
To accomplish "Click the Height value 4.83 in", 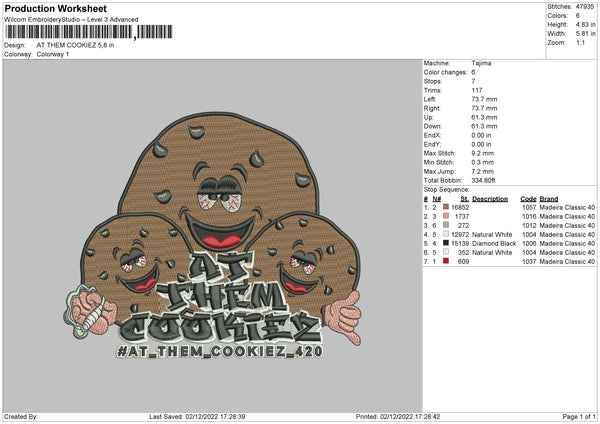I will click(x=585, y=24).
